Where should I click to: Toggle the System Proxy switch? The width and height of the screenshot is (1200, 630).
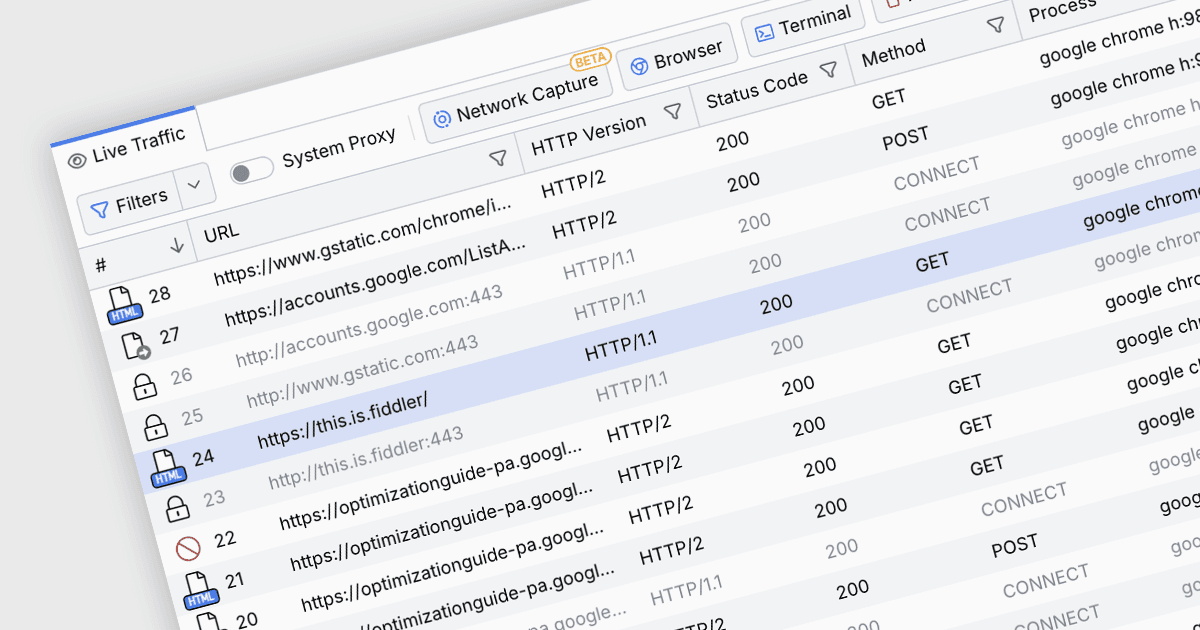tap(252, 170)
